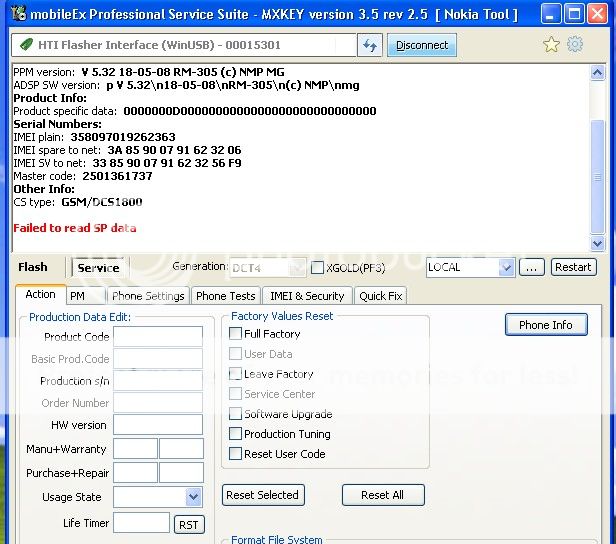The image size is (616, 544).
Task: Click the ADSP SW version line
Action: (x=186, y=85)
